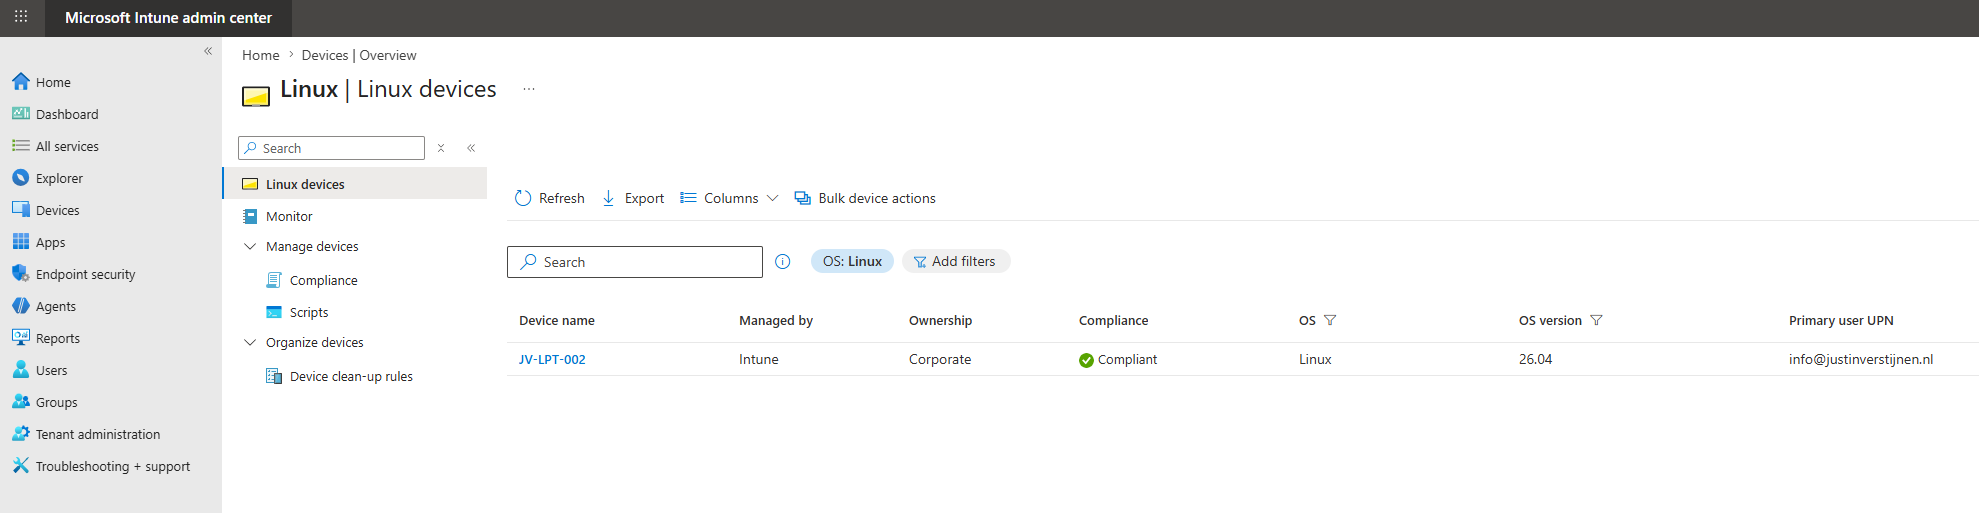
Task: Open Scripts under Manage devices
Action: [309, 312]
